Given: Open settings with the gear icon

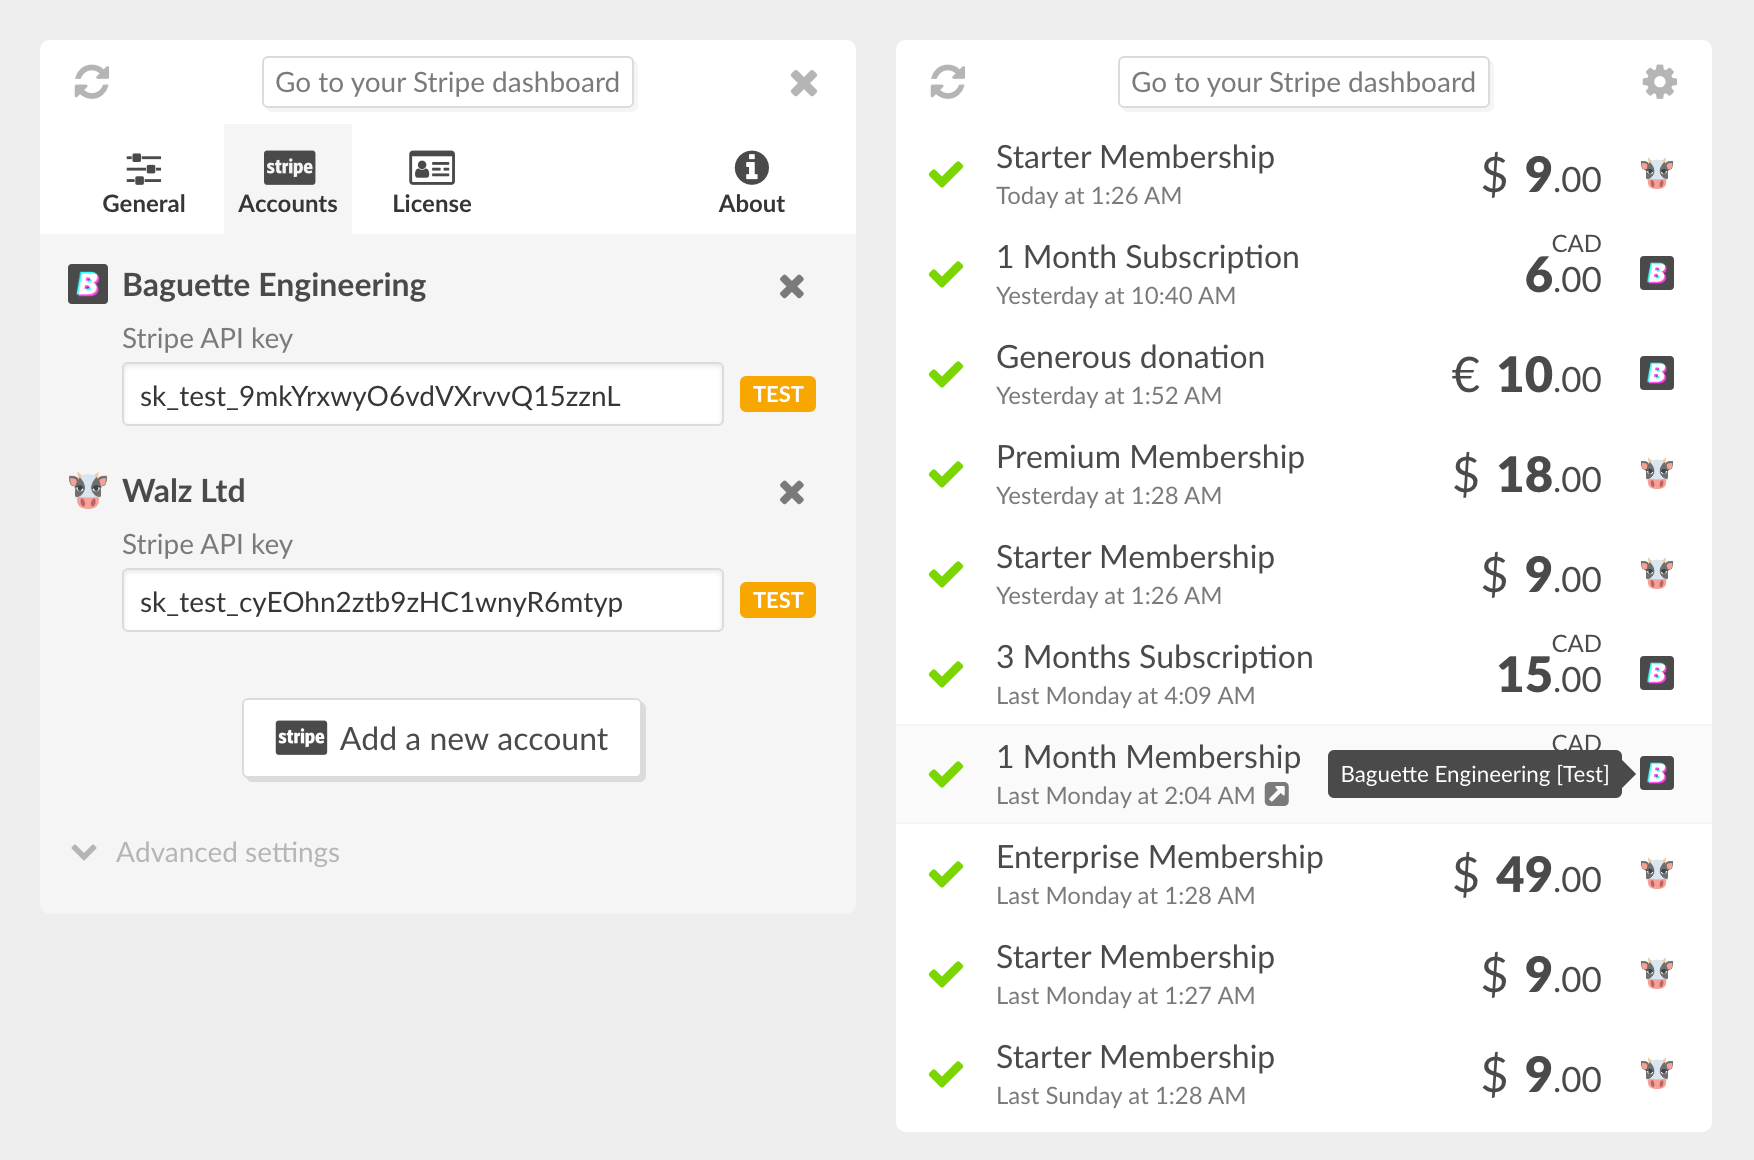Looking at the screenshot, I should [x=1659, y=82].
